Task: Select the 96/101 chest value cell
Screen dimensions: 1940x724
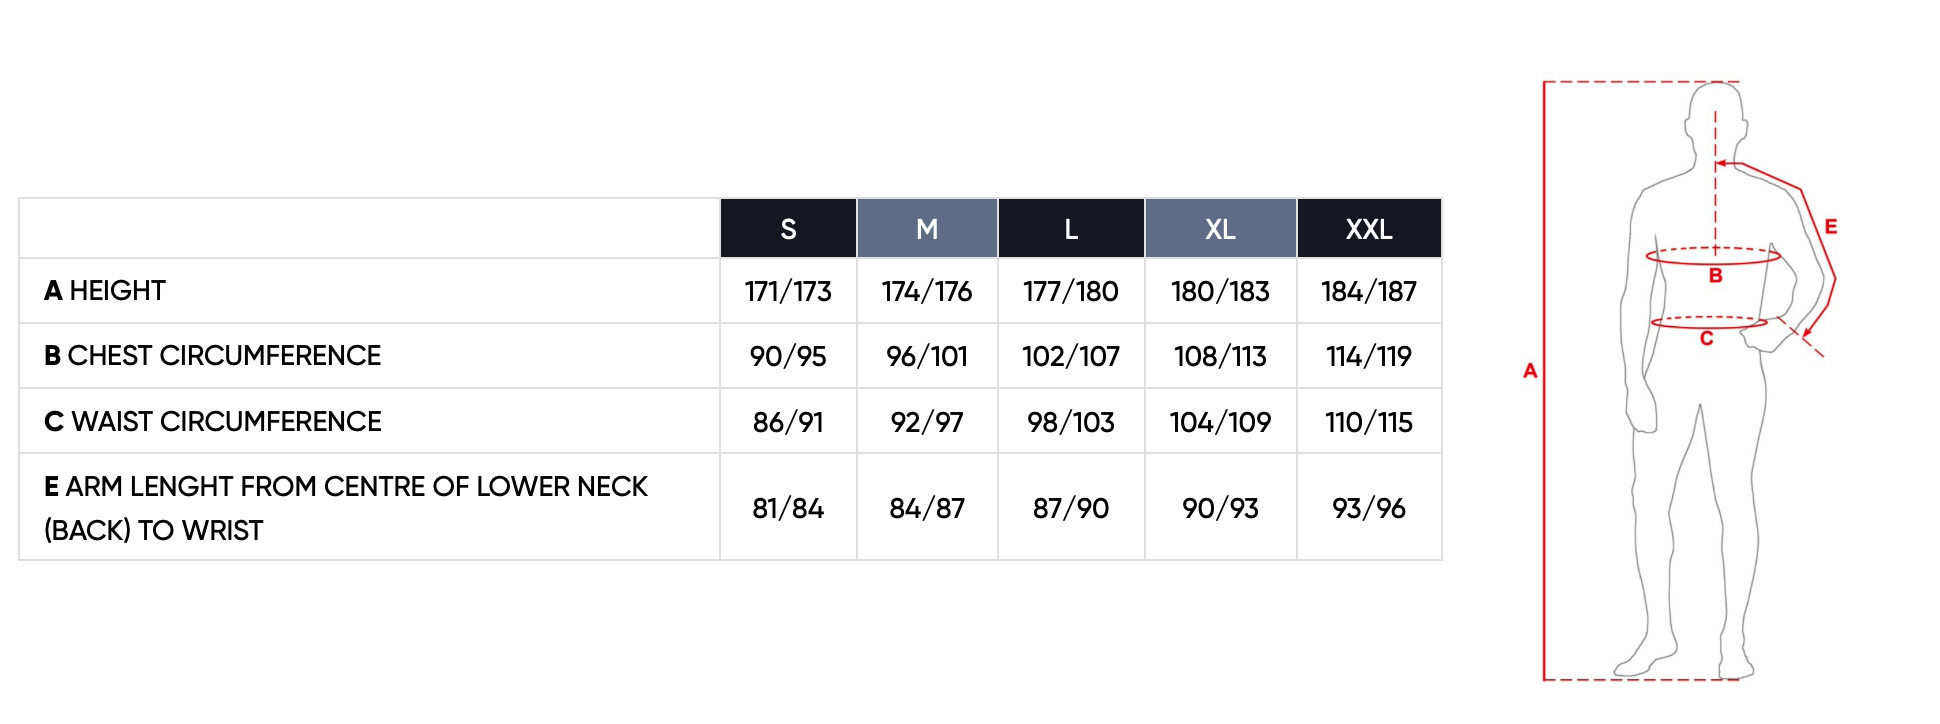Action: (927, 356)
